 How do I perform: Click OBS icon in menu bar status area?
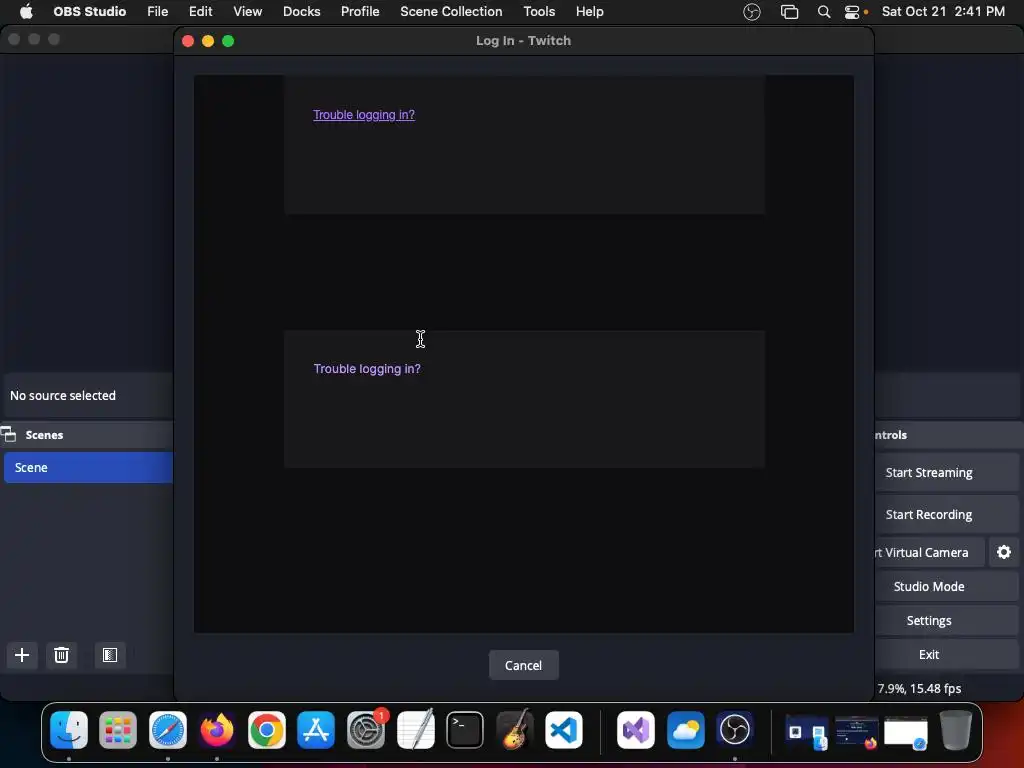pyautogui.click(x=752, y=12)
